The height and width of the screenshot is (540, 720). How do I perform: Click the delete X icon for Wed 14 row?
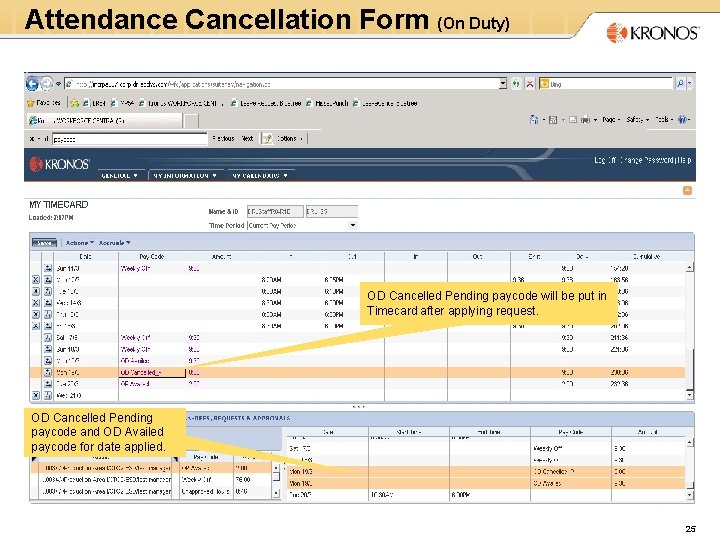coord(36,303)
